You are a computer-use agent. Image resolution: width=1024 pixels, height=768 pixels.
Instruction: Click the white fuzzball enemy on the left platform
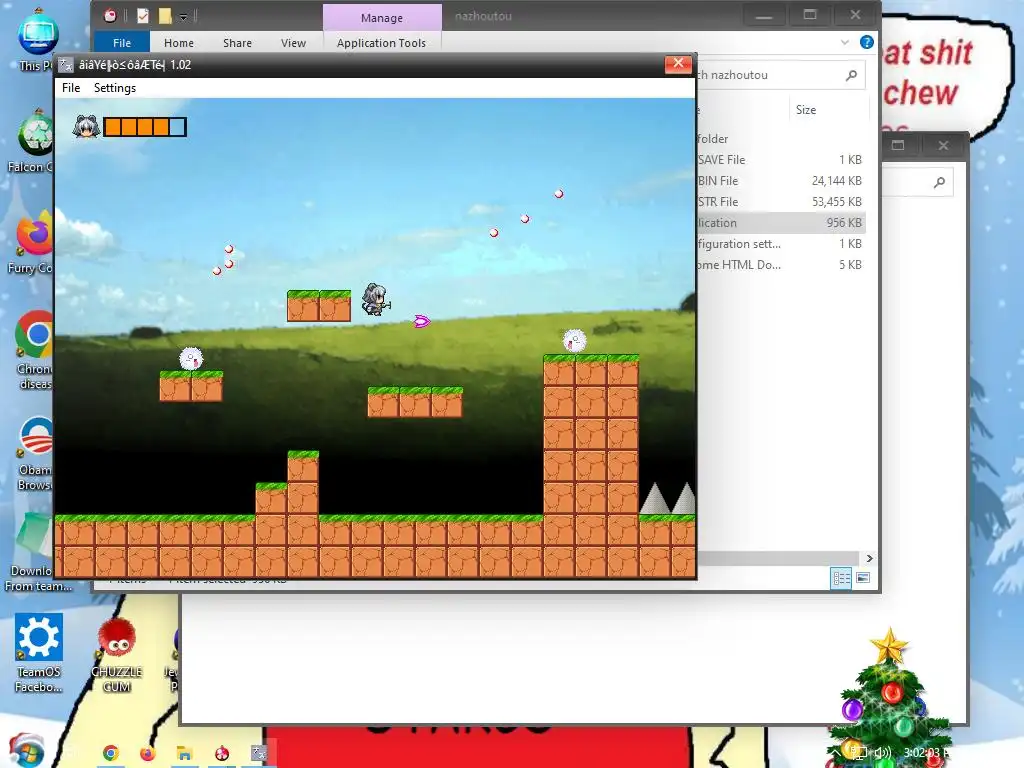pyautogui.click(x=191, y=359)
